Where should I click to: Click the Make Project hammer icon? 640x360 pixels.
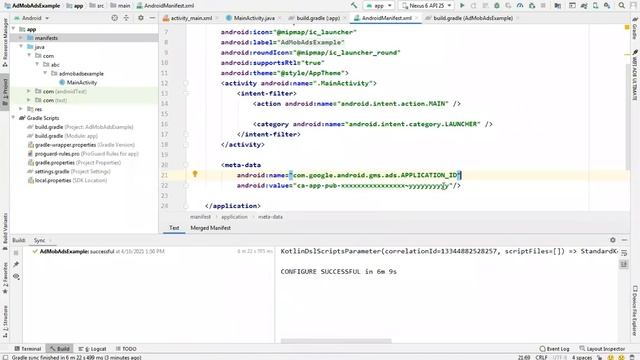[354, 6]
